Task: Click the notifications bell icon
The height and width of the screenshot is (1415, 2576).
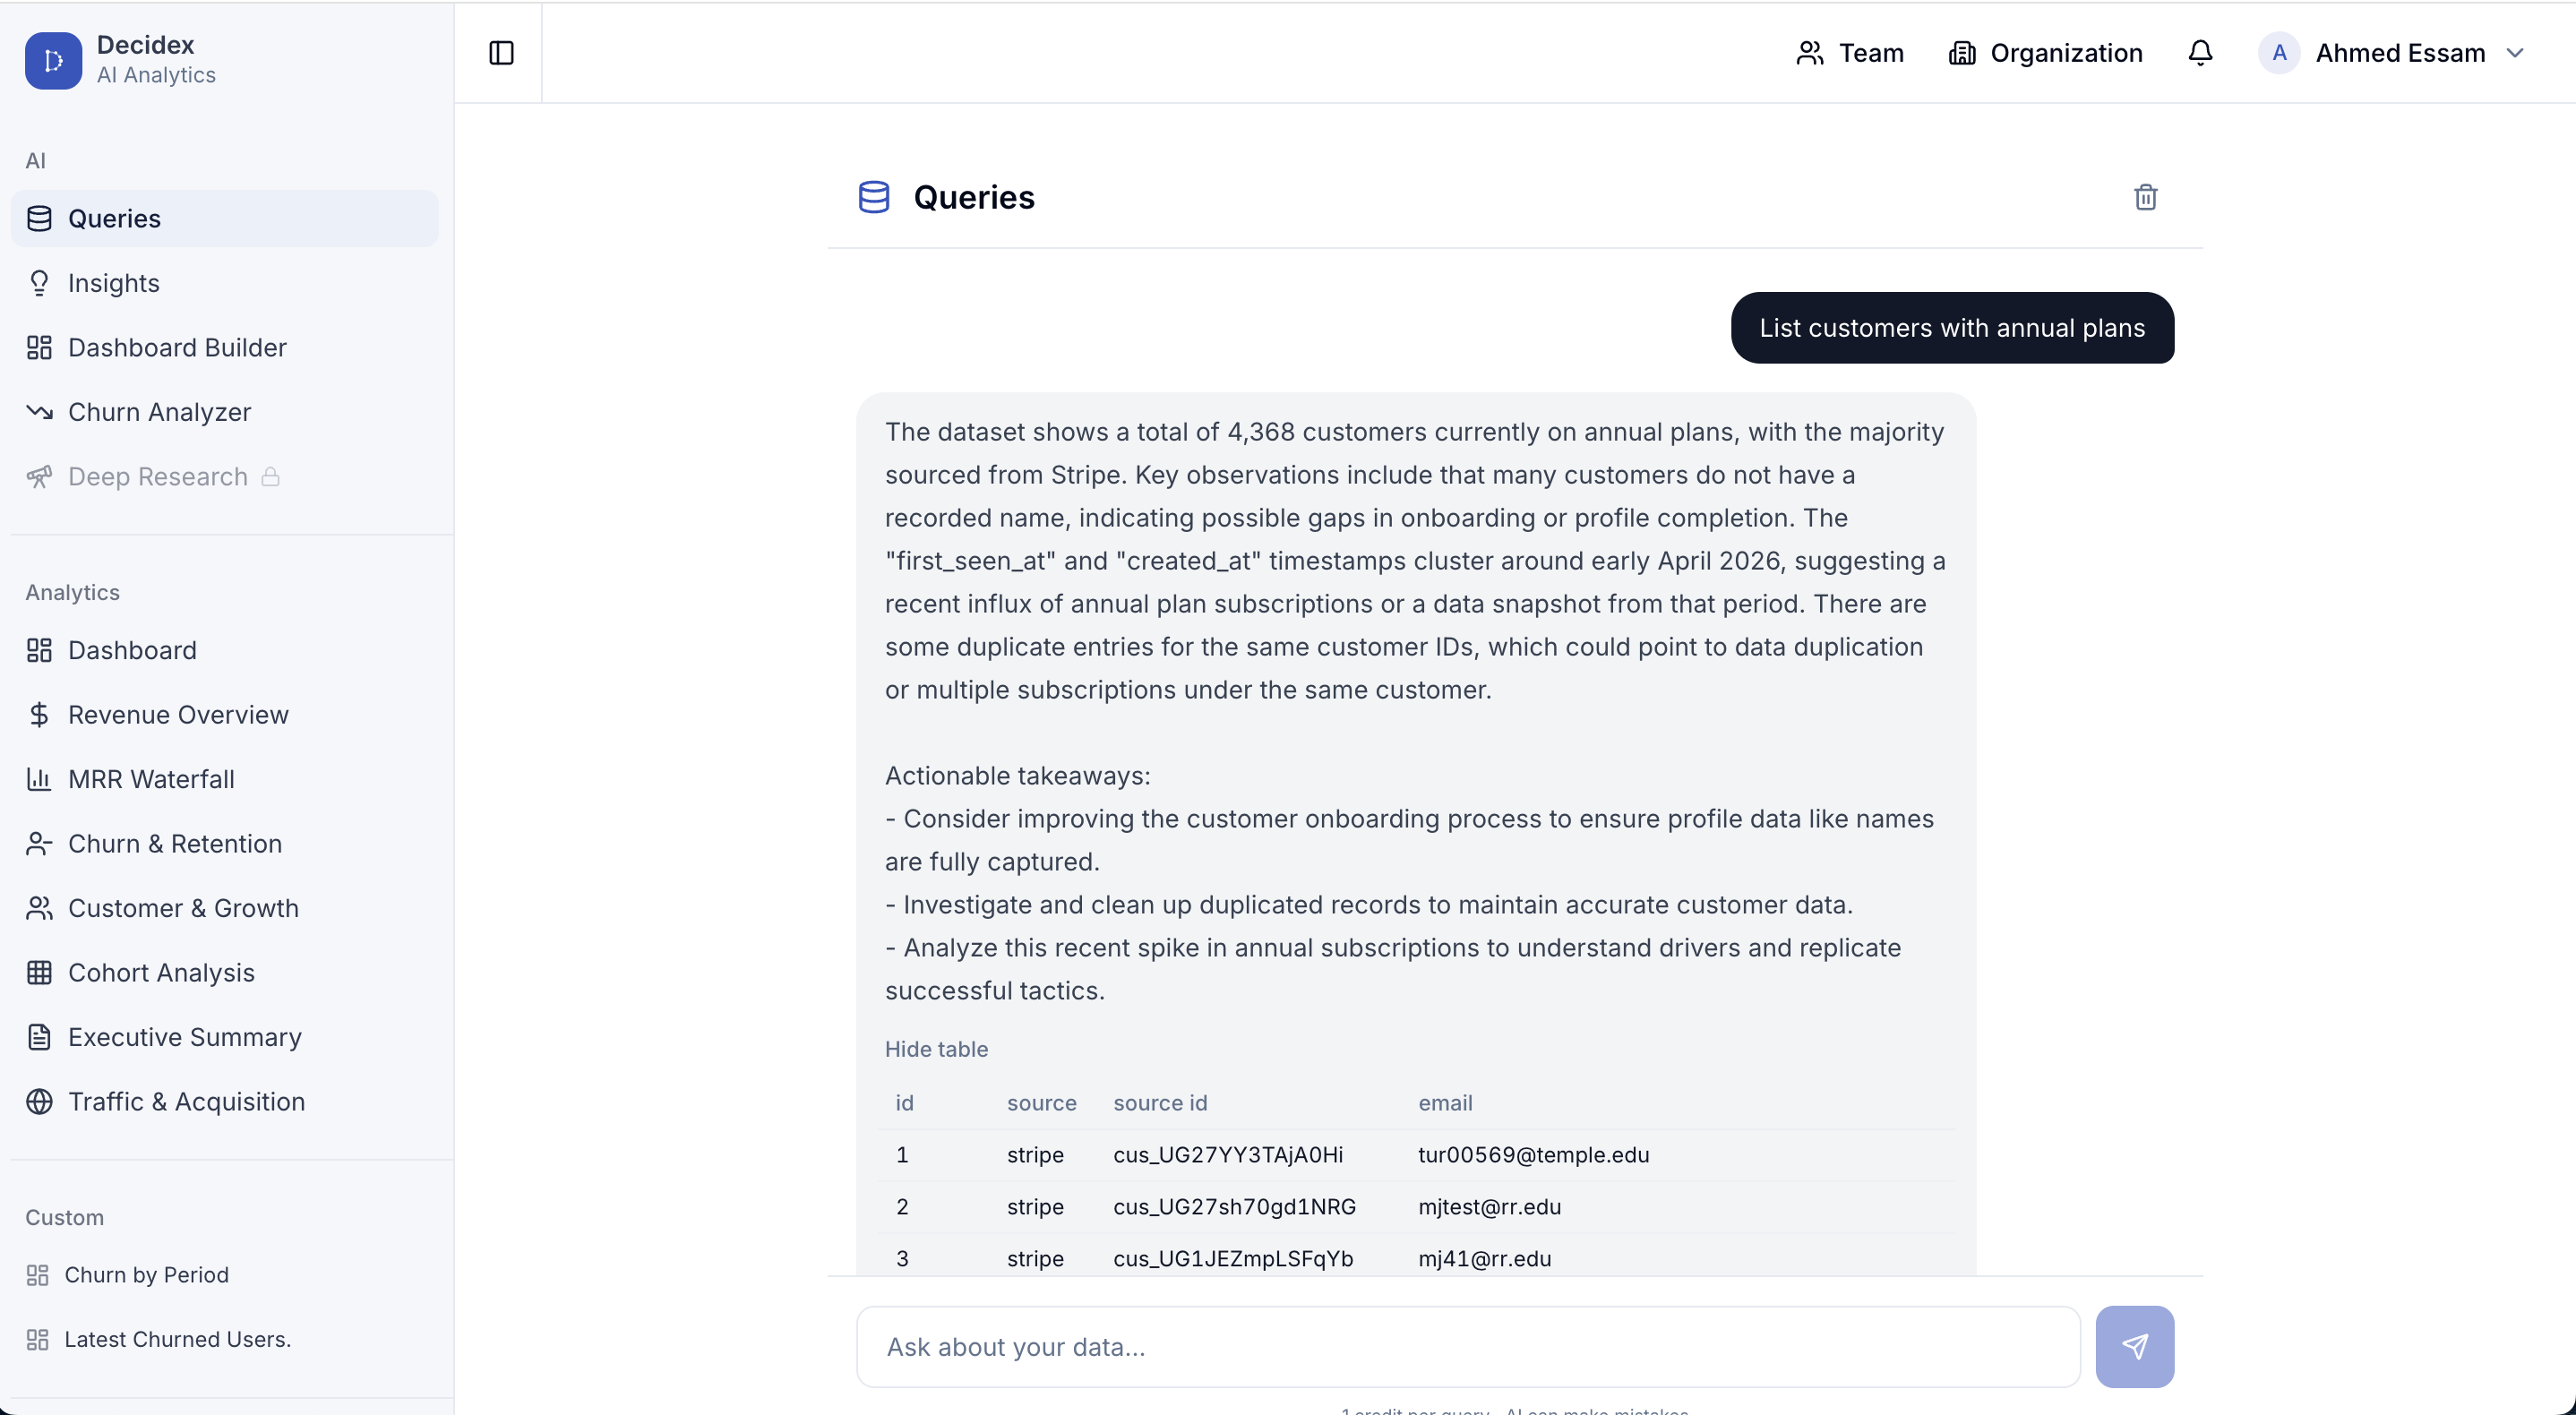Action: [2200, 53]
